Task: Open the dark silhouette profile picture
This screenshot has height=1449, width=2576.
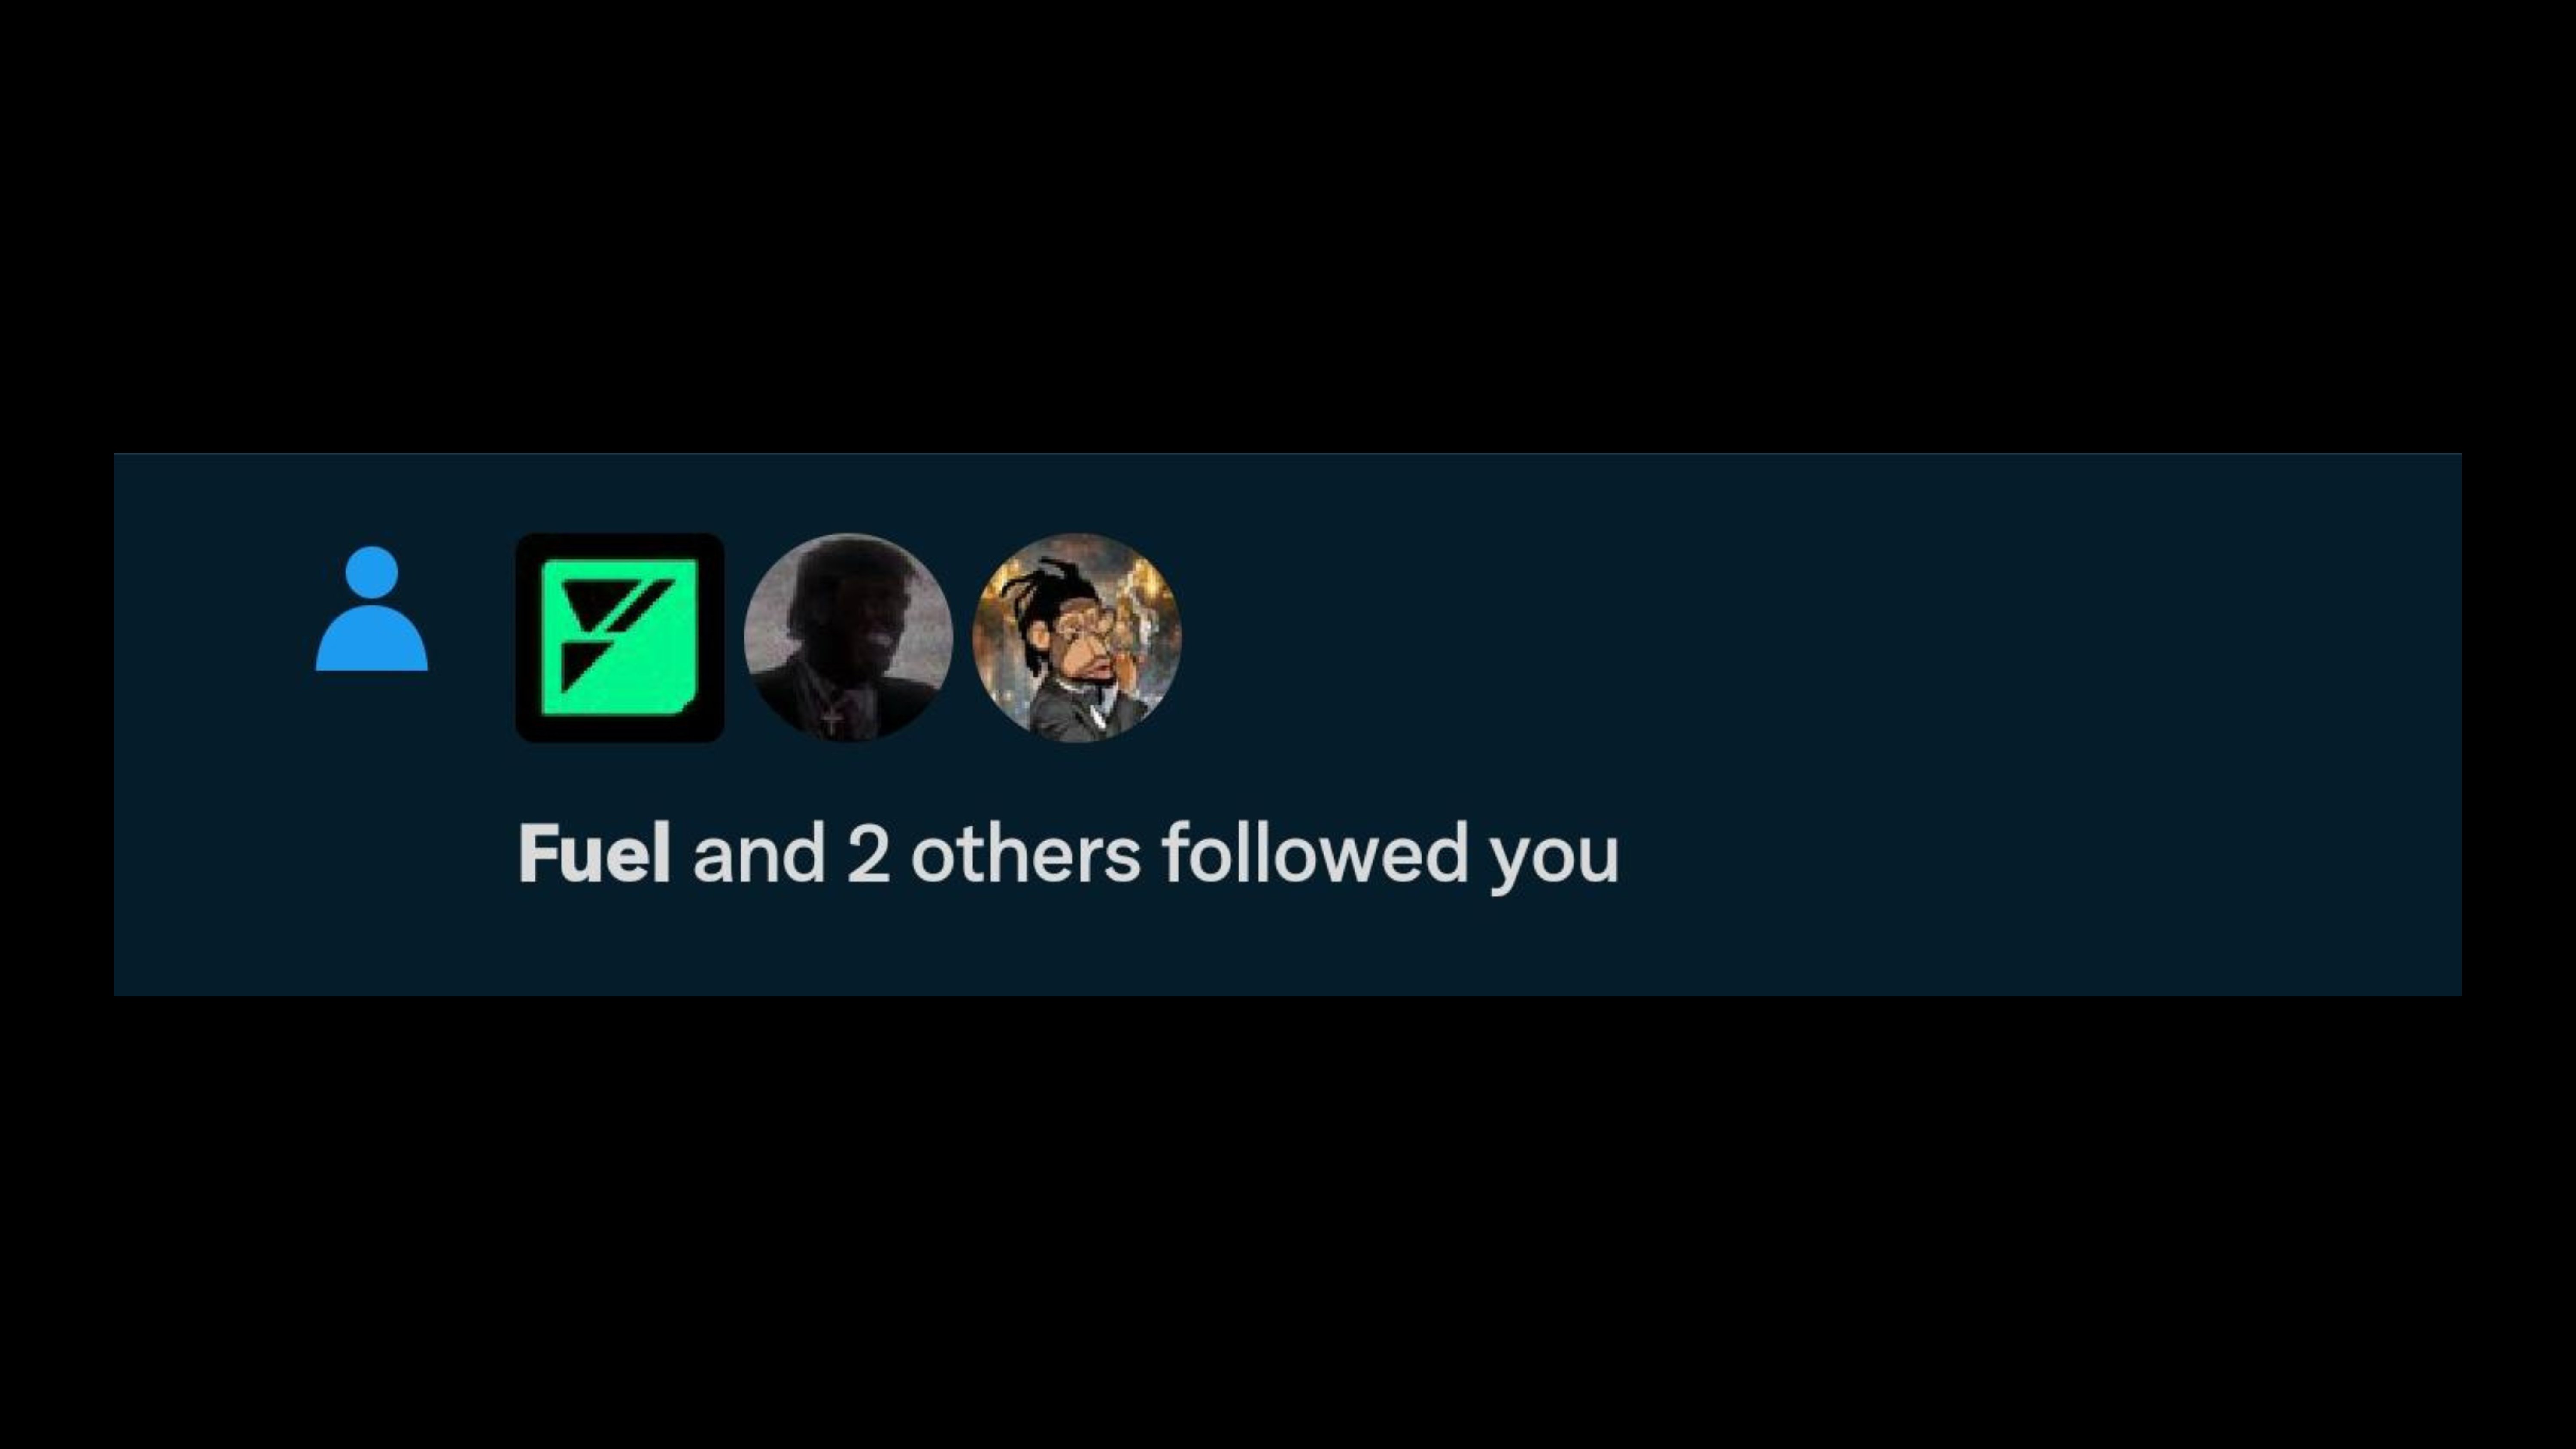Action: click(x=848, y=638)
